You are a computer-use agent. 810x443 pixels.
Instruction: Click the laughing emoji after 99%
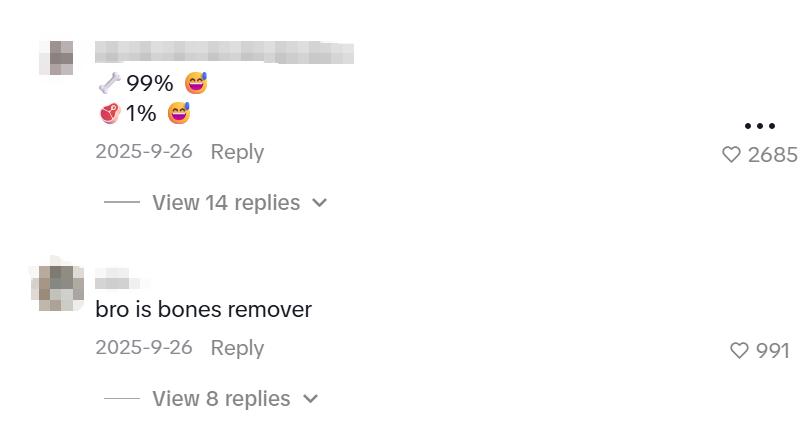(196, 83)
